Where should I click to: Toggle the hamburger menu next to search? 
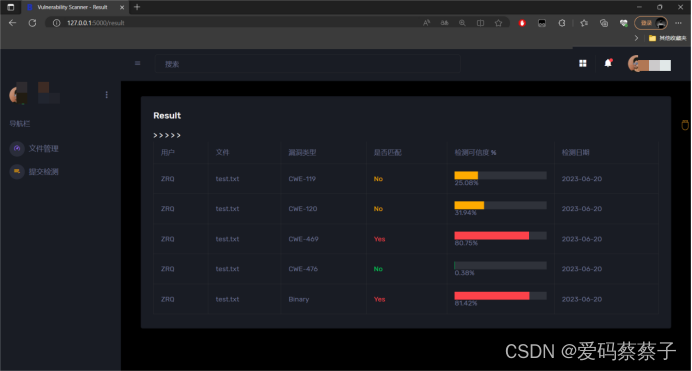point(138,64)
